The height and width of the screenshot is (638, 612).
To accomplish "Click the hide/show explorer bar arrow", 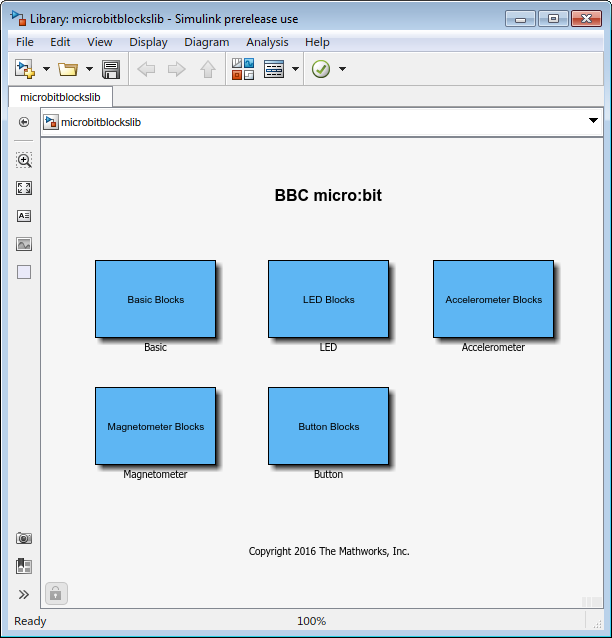I will coord(24,122).
